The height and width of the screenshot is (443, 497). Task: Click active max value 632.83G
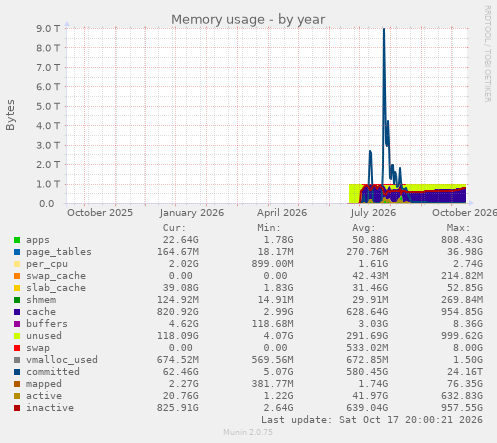click(462, 396)
